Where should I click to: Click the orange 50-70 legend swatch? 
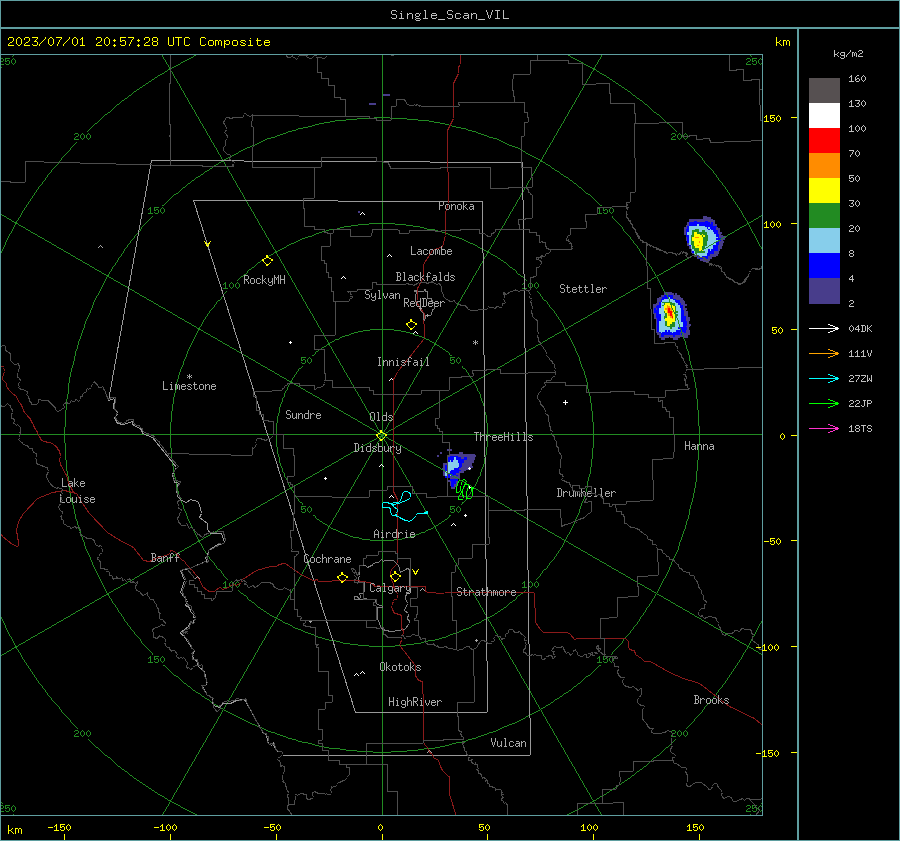click(824, 166)
